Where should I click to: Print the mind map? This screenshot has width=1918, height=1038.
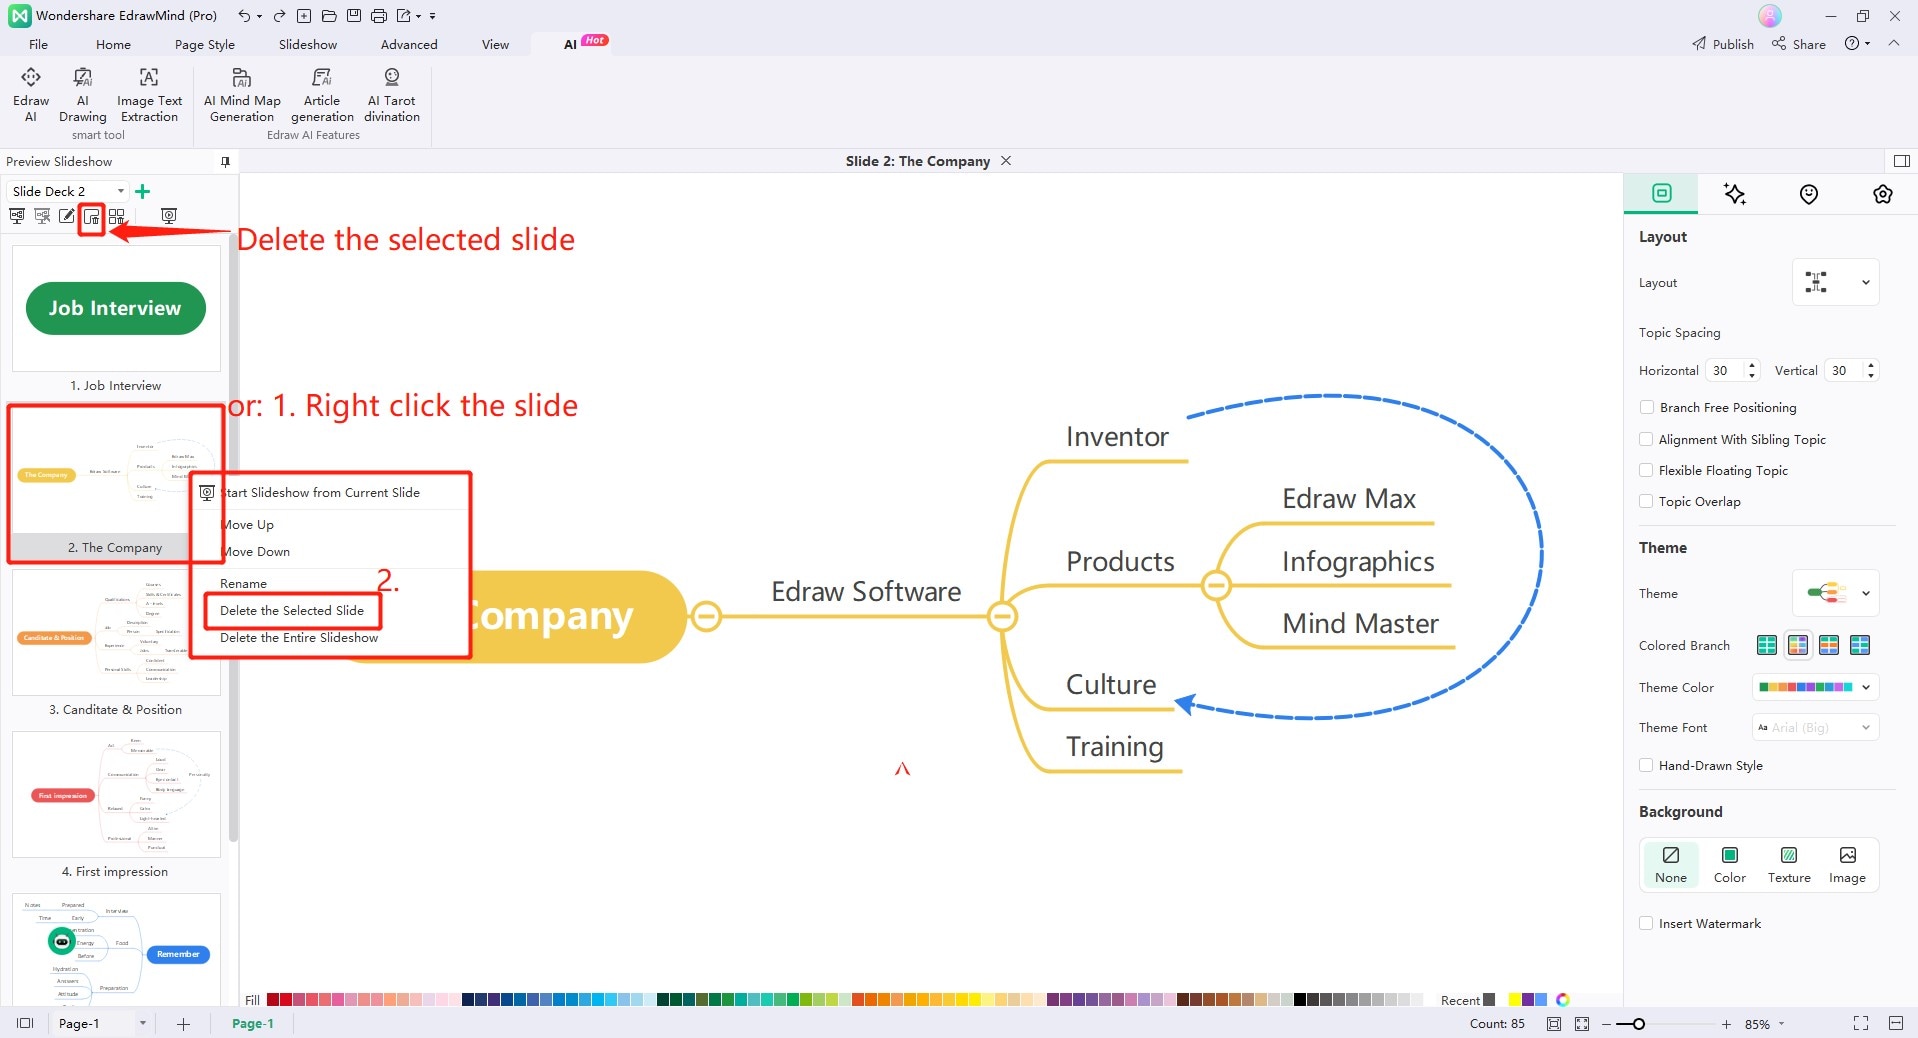click(379, 16)
